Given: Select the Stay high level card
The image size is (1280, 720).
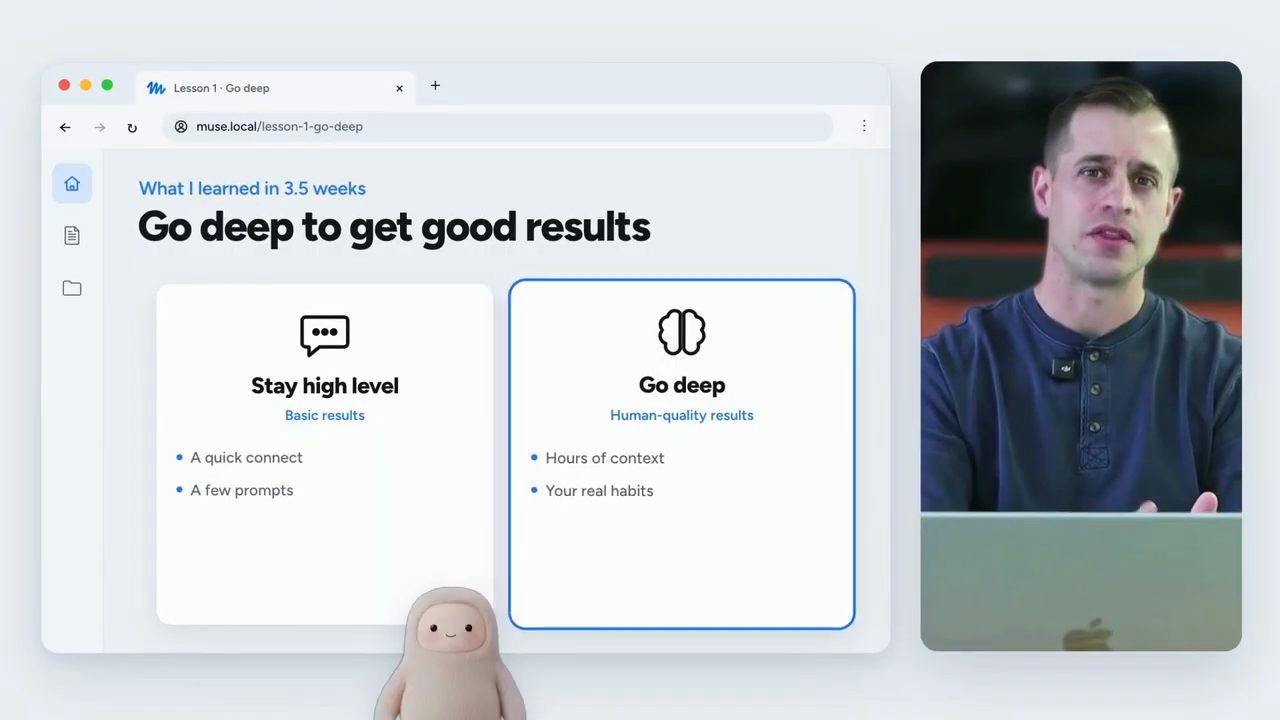Looking at the screenshot, I should pyautogui.click(x=325, y=454).
